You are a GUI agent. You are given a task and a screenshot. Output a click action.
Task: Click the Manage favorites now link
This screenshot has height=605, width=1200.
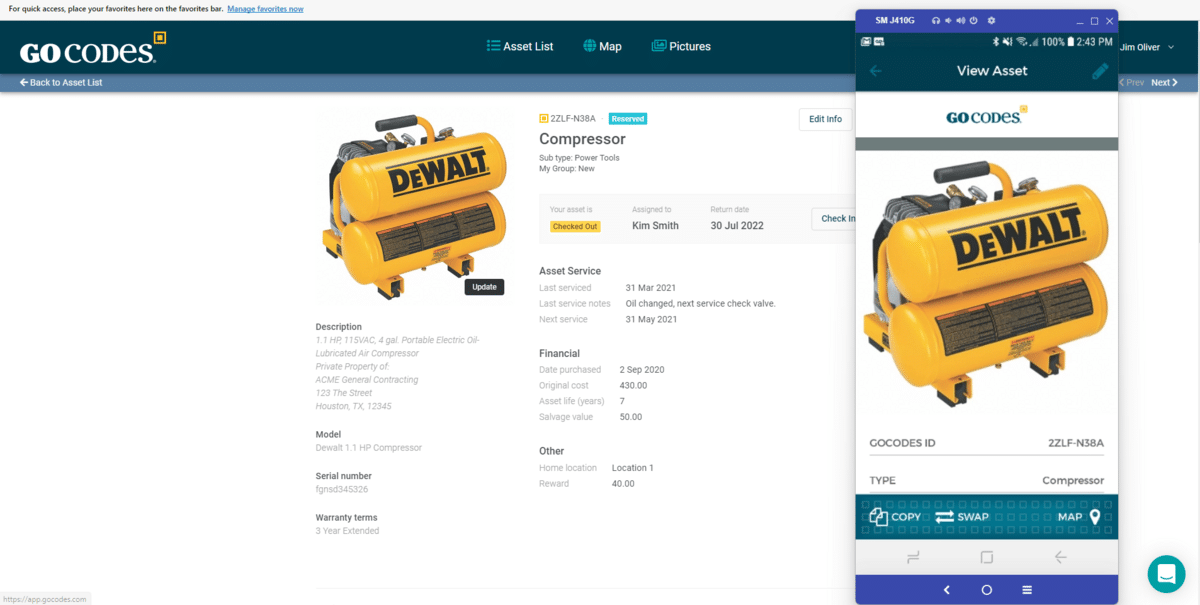point(265,9)
